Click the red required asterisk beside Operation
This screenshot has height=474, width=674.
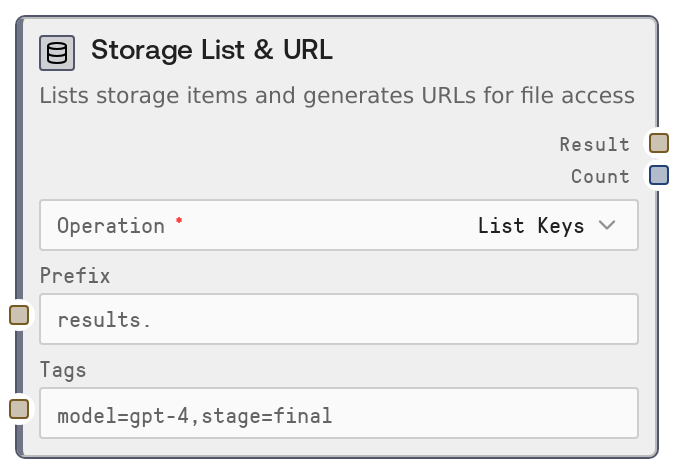point(179,220)
